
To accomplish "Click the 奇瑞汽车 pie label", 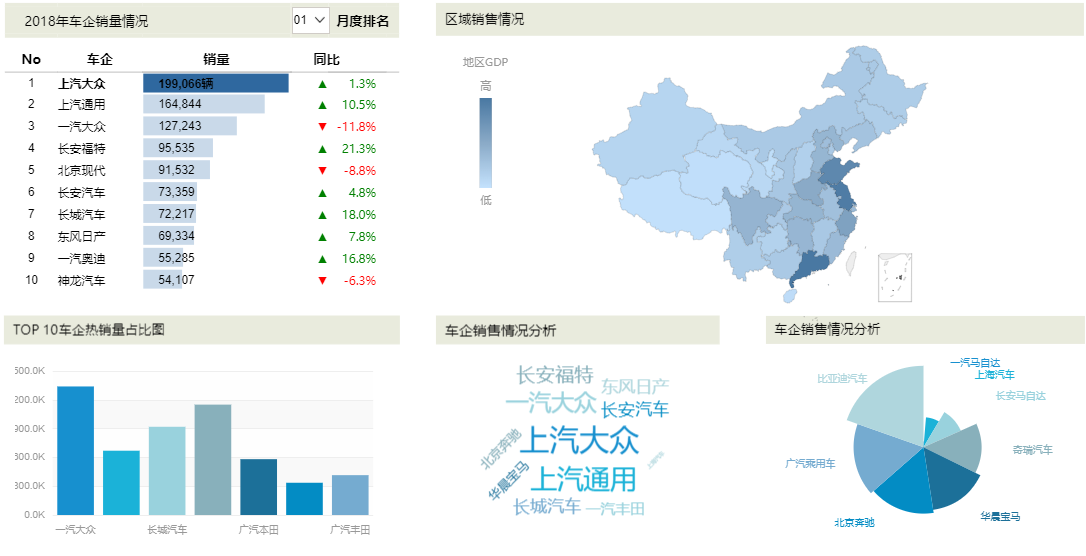I will pos(1032,450).
